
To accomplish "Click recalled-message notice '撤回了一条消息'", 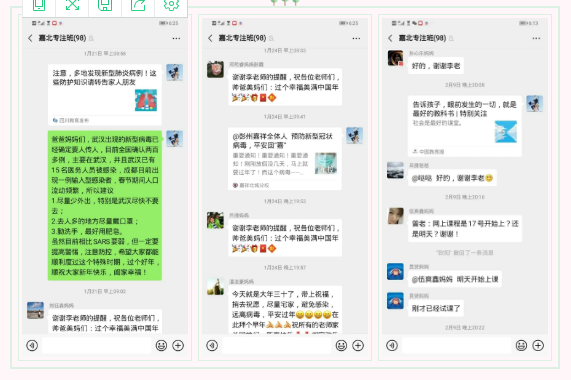I will tap(465, 253).
